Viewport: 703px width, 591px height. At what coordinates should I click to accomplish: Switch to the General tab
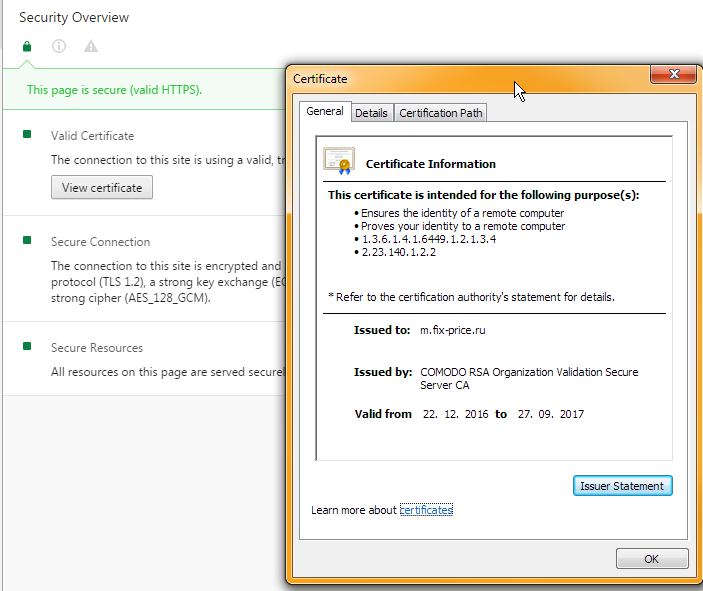[x=325, y=111]
